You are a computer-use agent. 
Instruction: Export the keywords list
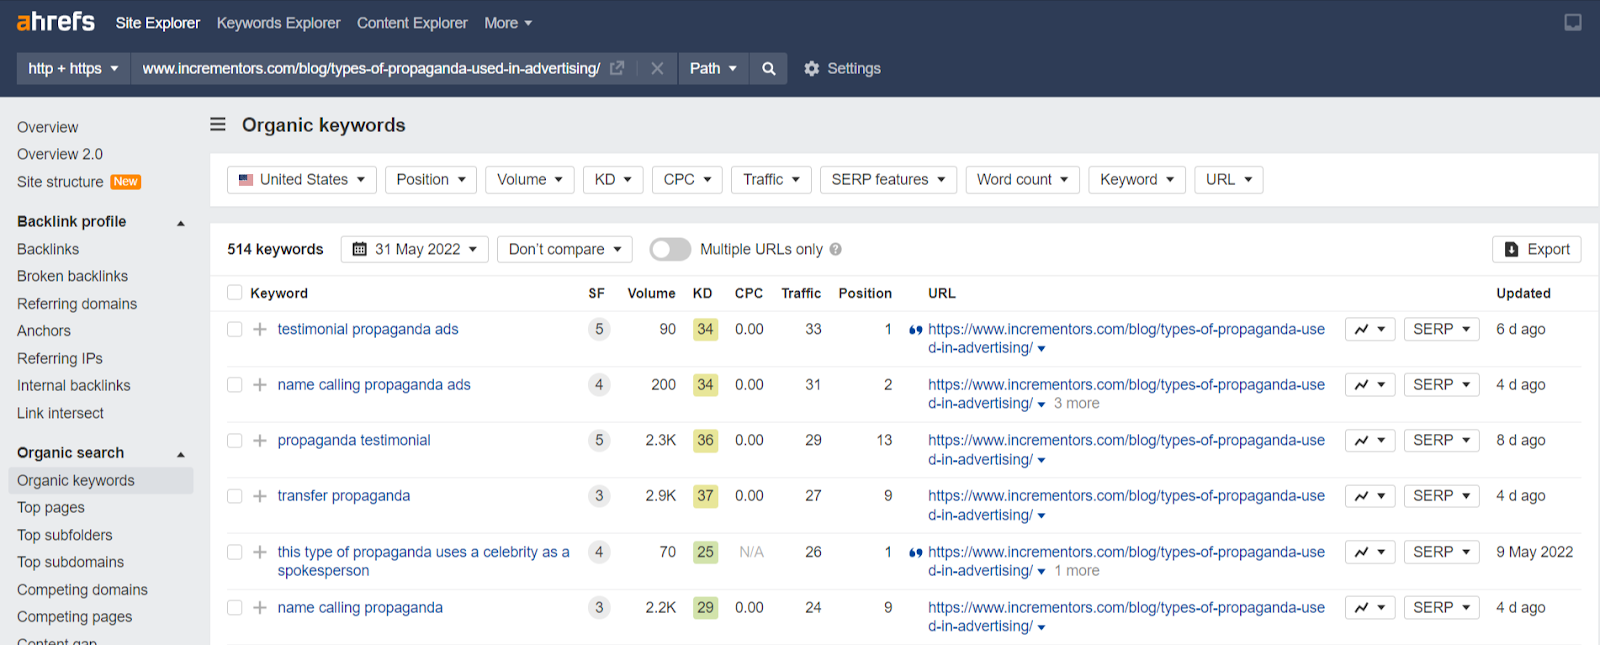point(1536,249)
